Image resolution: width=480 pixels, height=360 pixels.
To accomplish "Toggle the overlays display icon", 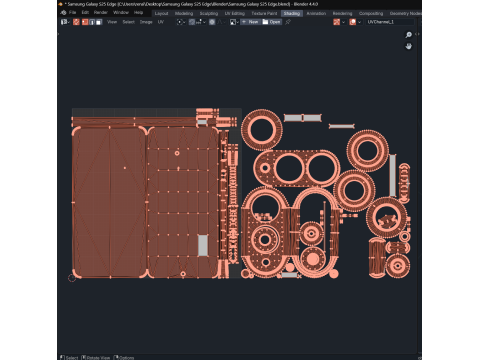I will click(x=353, y=22).
